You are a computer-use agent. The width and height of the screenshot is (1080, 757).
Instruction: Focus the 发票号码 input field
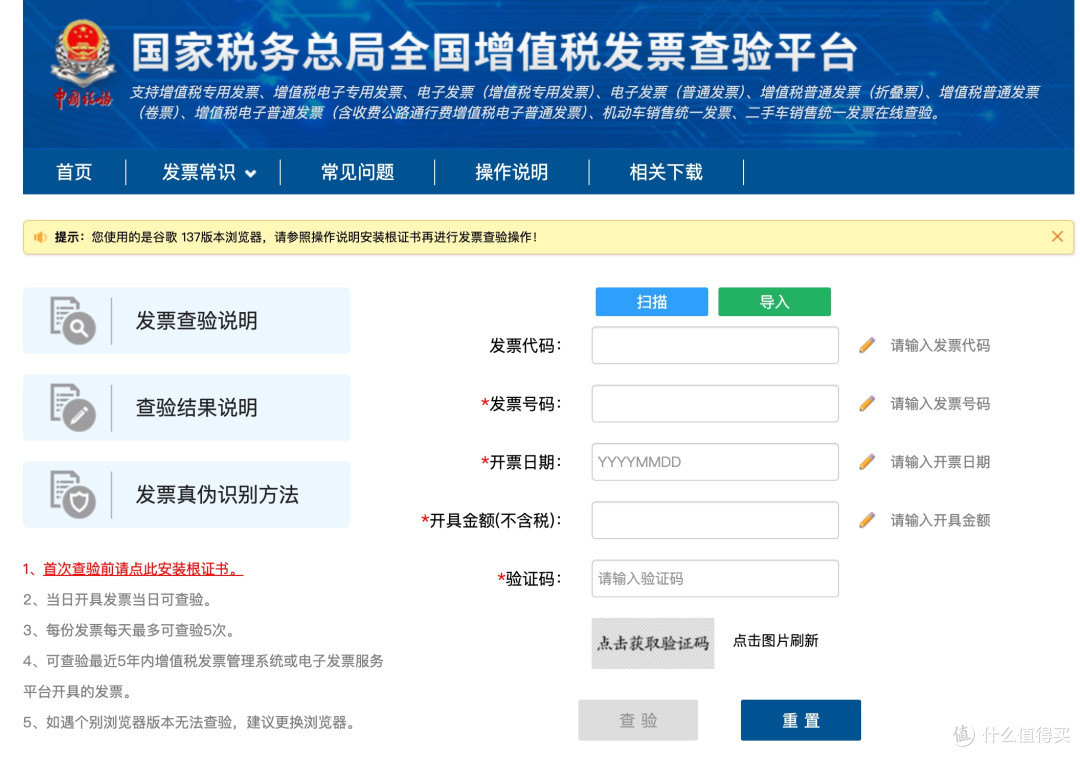[x=715, y=404]
